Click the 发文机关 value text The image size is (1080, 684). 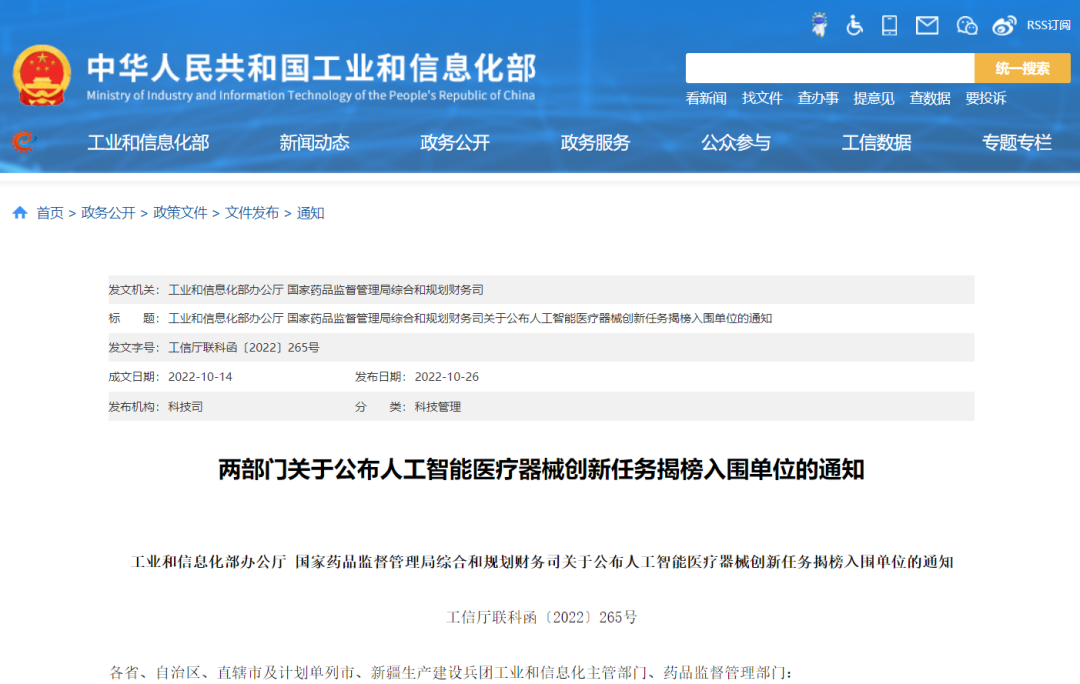(326, 290)
